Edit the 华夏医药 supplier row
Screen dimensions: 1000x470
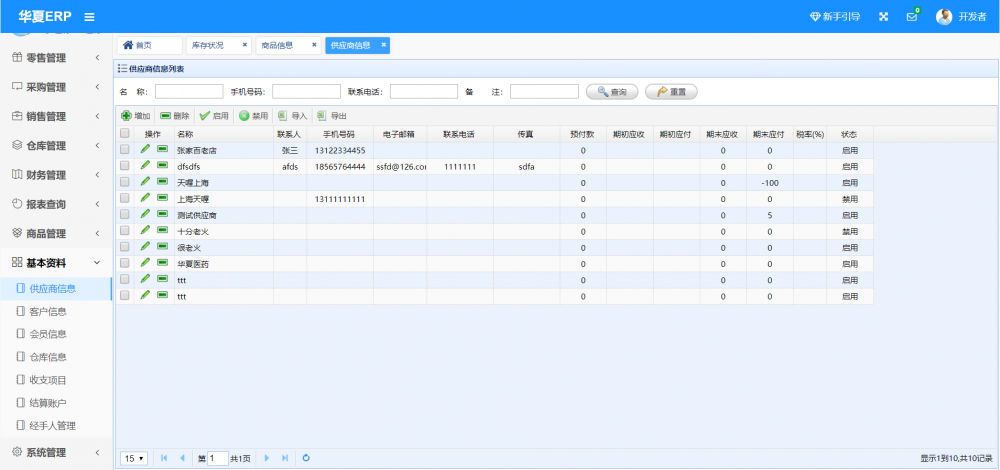click(x=145, y=262)
